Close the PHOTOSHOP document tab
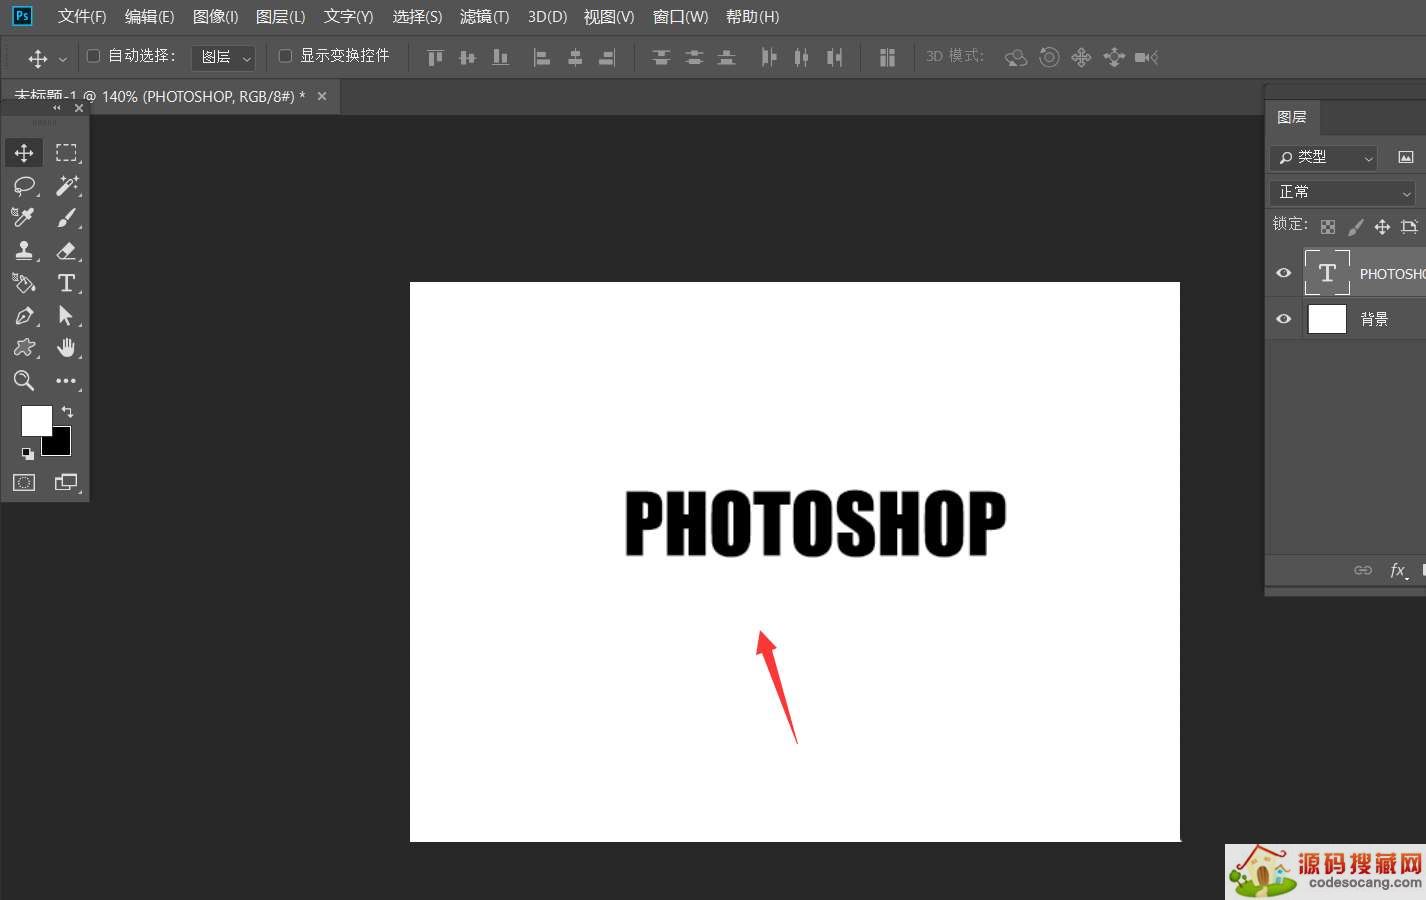The width and height of the screenshot is (1426, 900). coord(322,97)
